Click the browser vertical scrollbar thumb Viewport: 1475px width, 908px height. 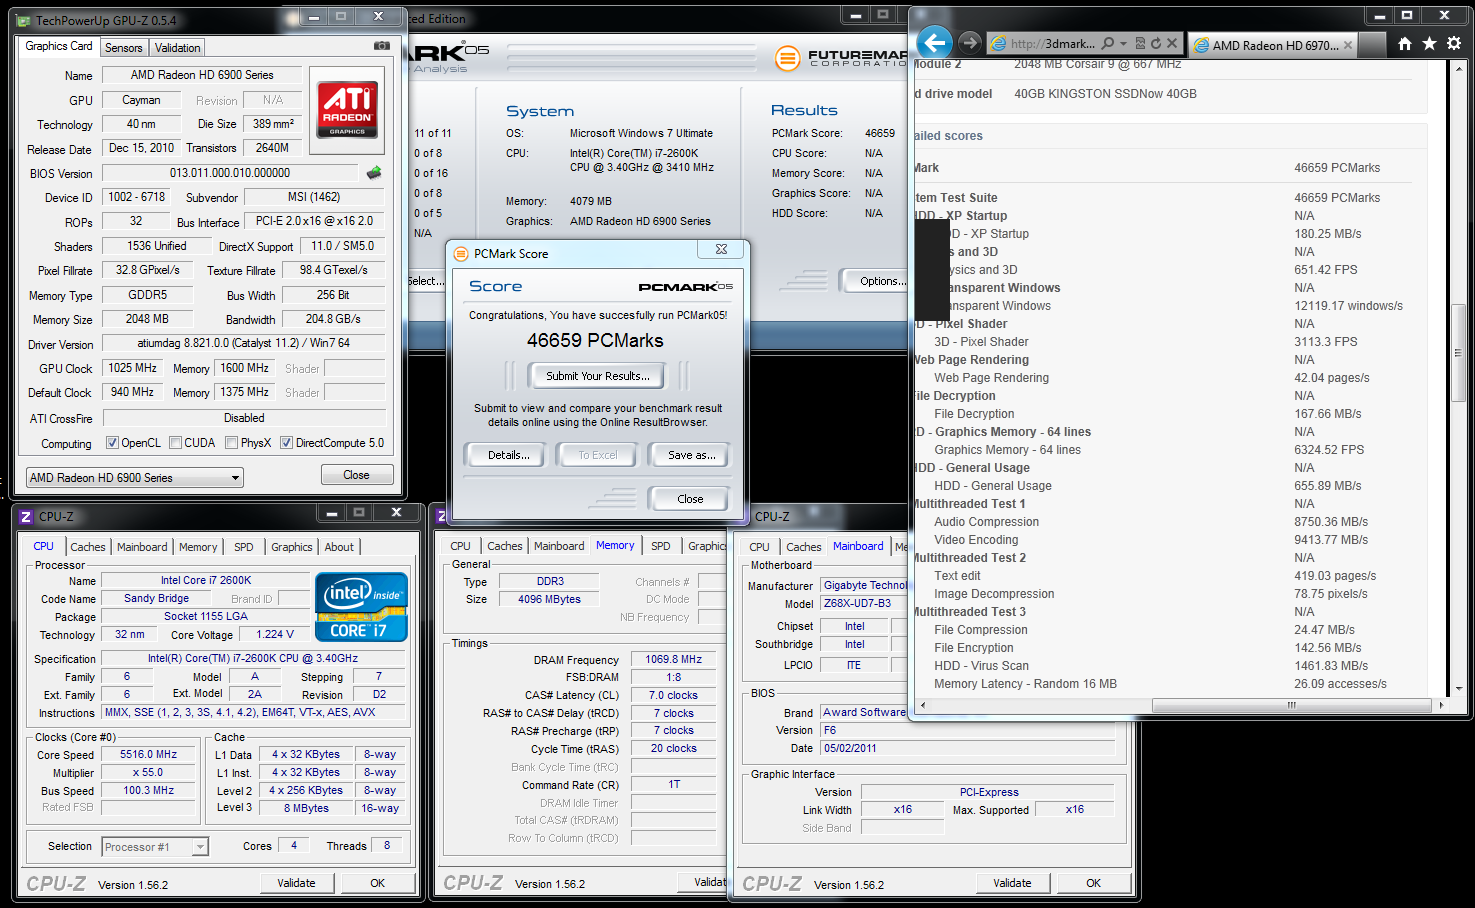[x=1458, y=355]
